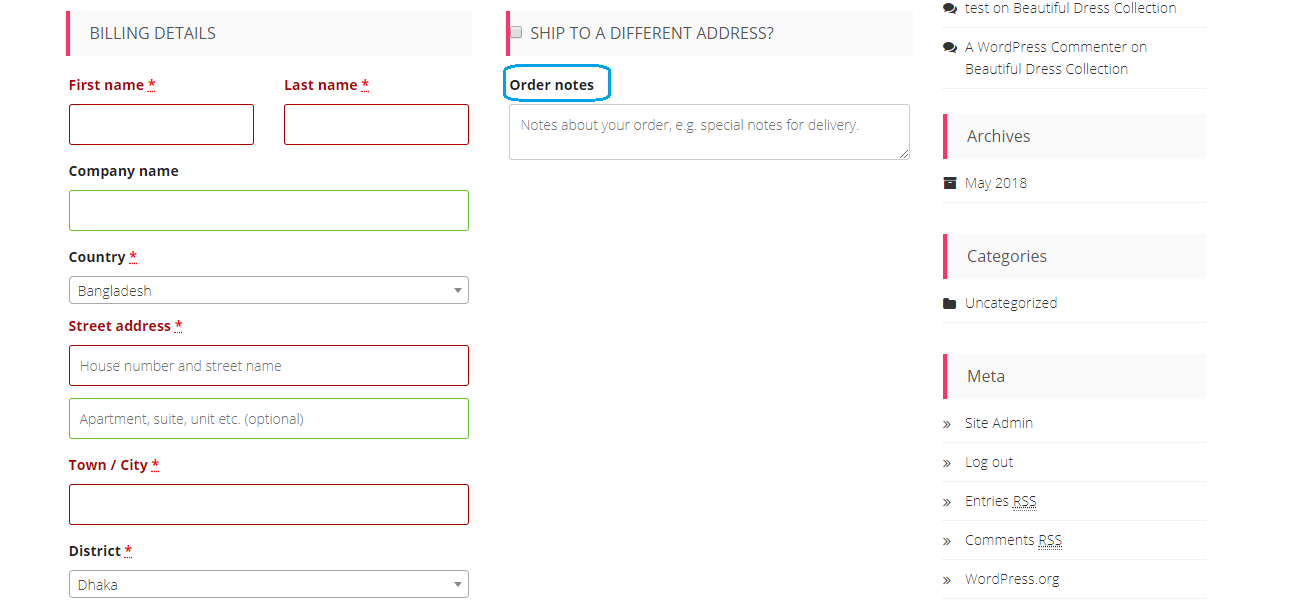Visit the WordPress.org link
Screen dimensions: 1305x611
(1012, 579)
